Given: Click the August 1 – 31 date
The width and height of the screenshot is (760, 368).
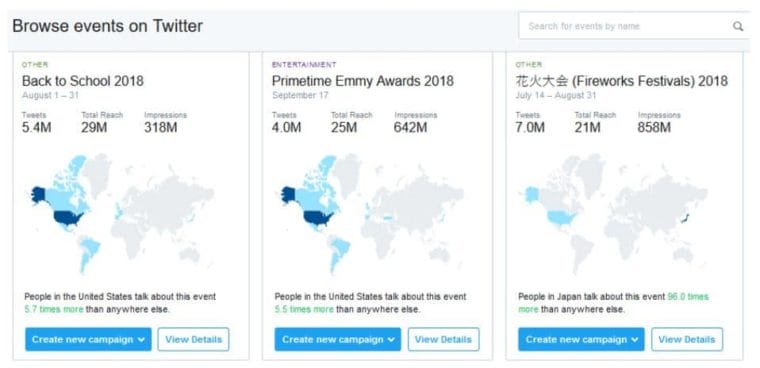Looking at the screenshot, I should point(50,96).
